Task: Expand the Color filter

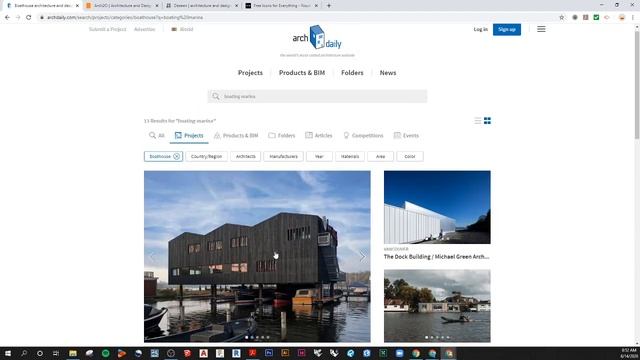Action: click(410, 156)
